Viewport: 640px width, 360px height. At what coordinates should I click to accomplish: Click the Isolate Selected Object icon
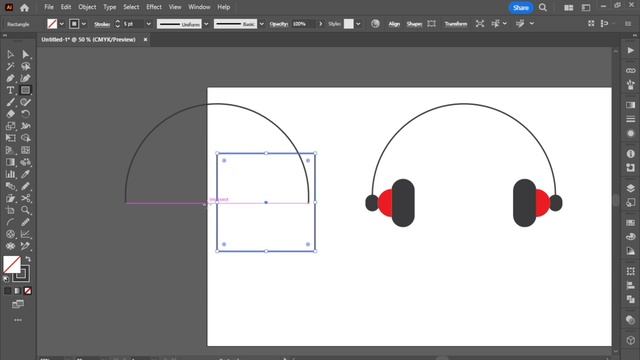[x=480, y=24]
